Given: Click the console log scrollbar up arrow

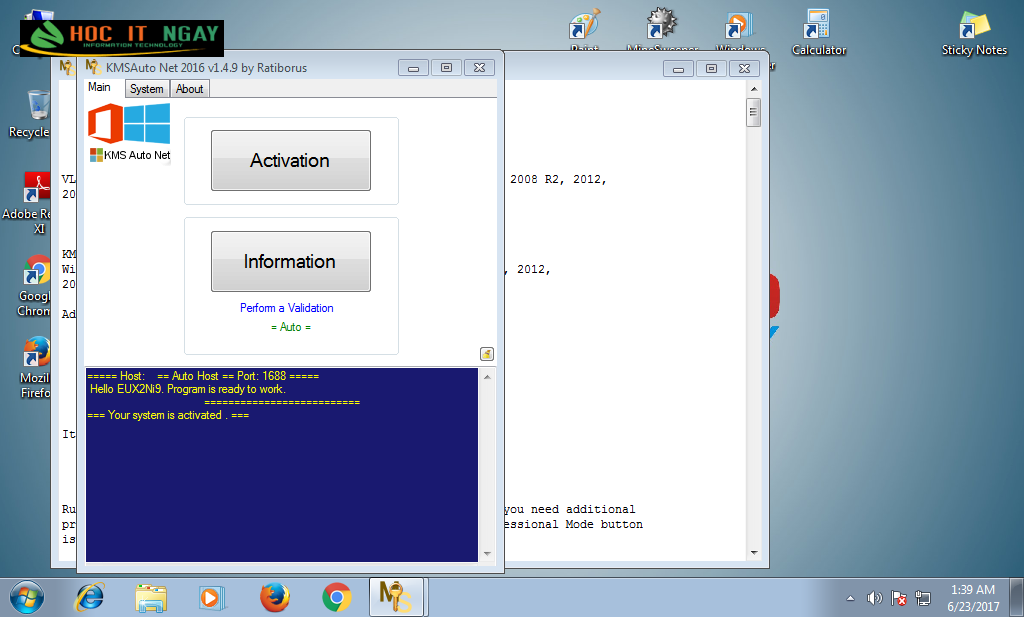Looking at the screenshot, I should [487, 377].
